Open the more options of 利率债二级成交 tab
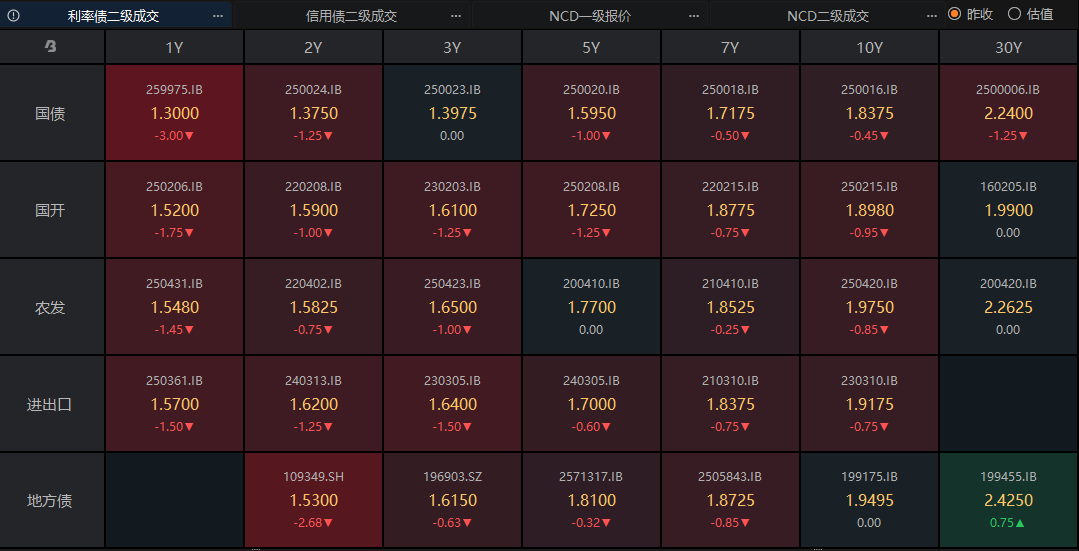Screen dimensions: 1079x551 218,15
